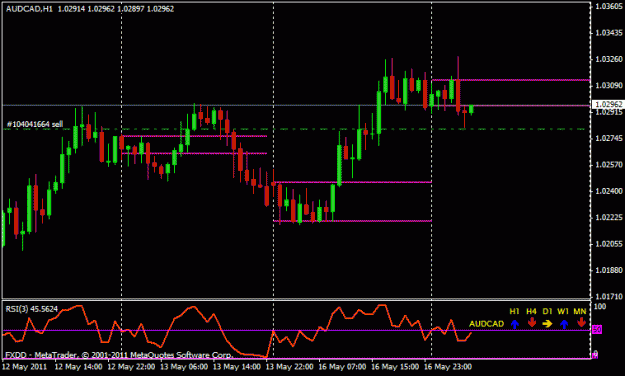
Task: Click the current price marker 1.02962
Action: (x=608, y=104)
